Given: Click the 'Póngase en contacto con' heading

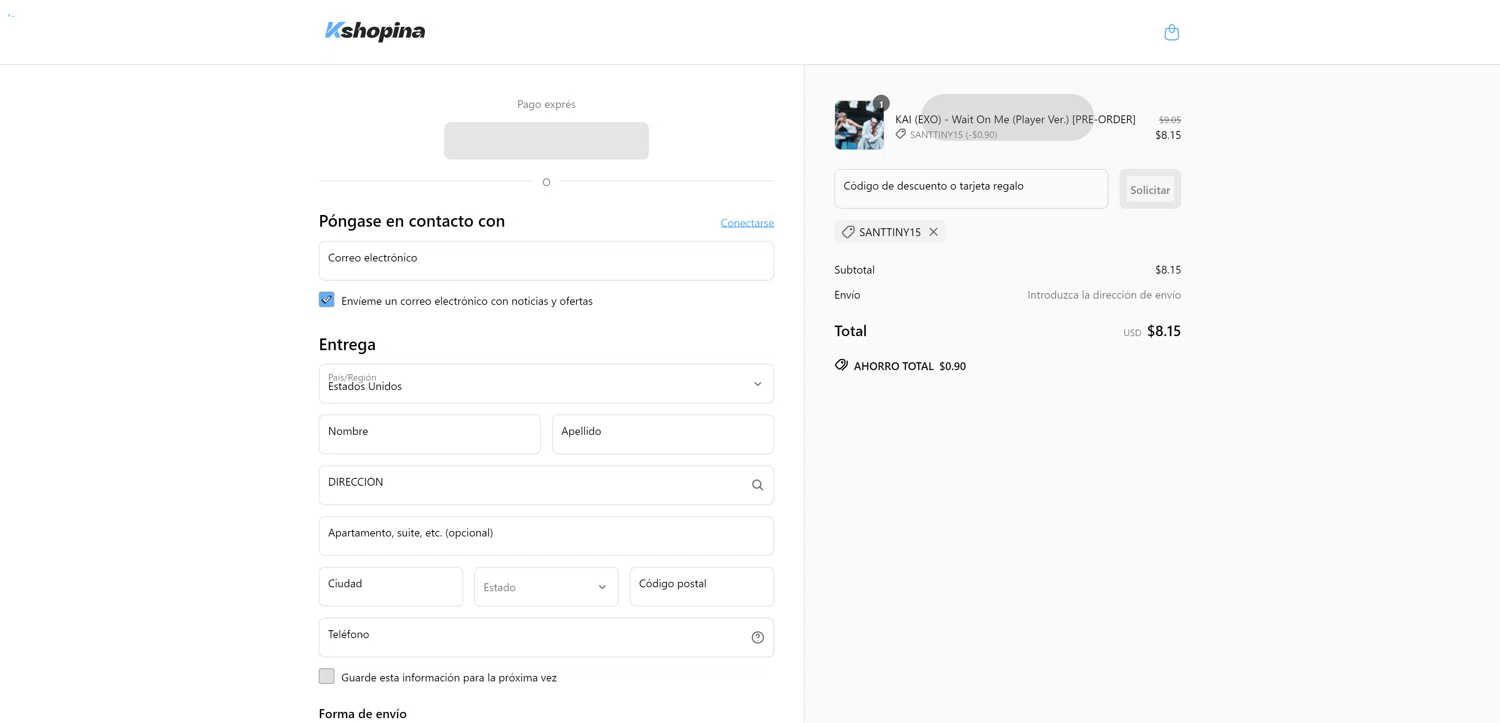Looking at the screenshot, I should click(x=412, y=221).
